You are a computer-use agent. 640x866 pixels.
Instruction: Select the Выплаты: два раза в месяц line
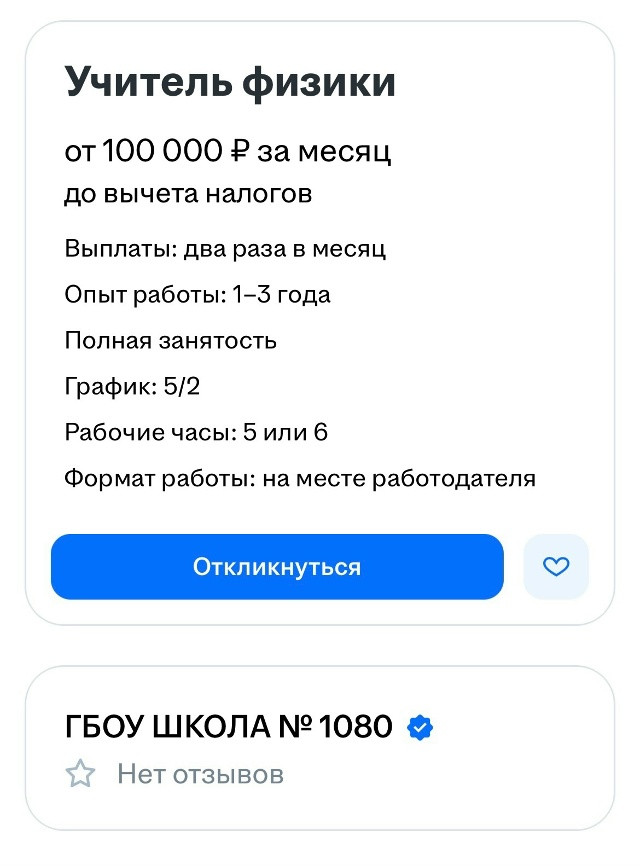[225, 249]
